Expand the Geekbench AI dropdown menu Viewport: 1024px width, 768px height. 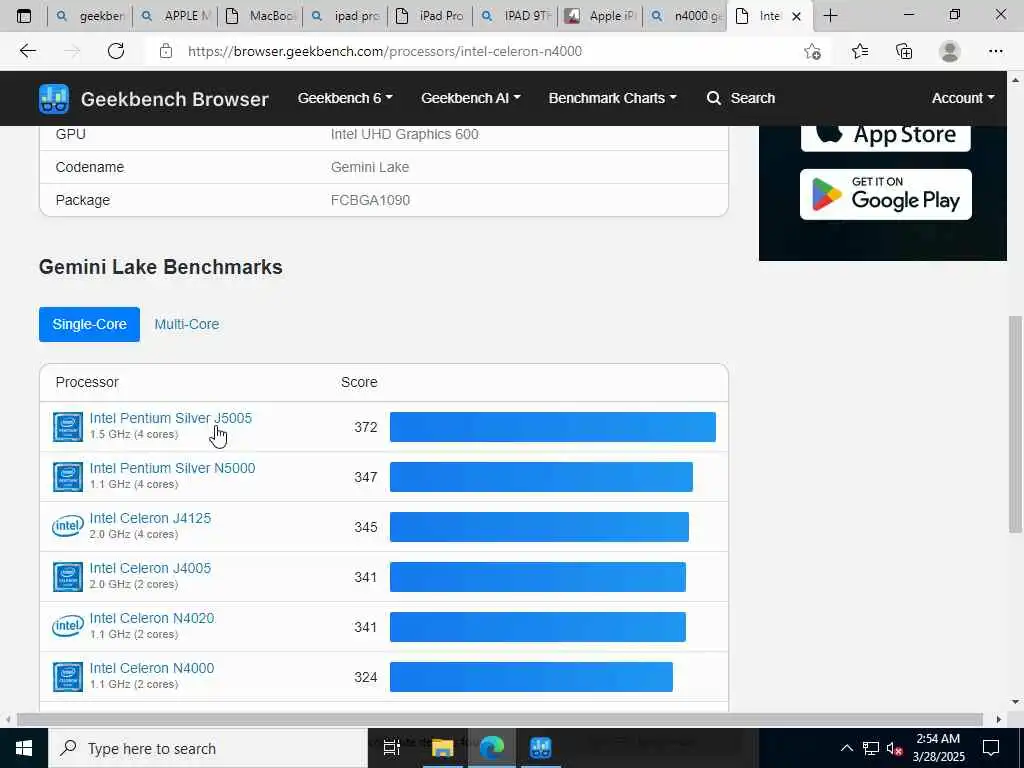click(471, 98)
